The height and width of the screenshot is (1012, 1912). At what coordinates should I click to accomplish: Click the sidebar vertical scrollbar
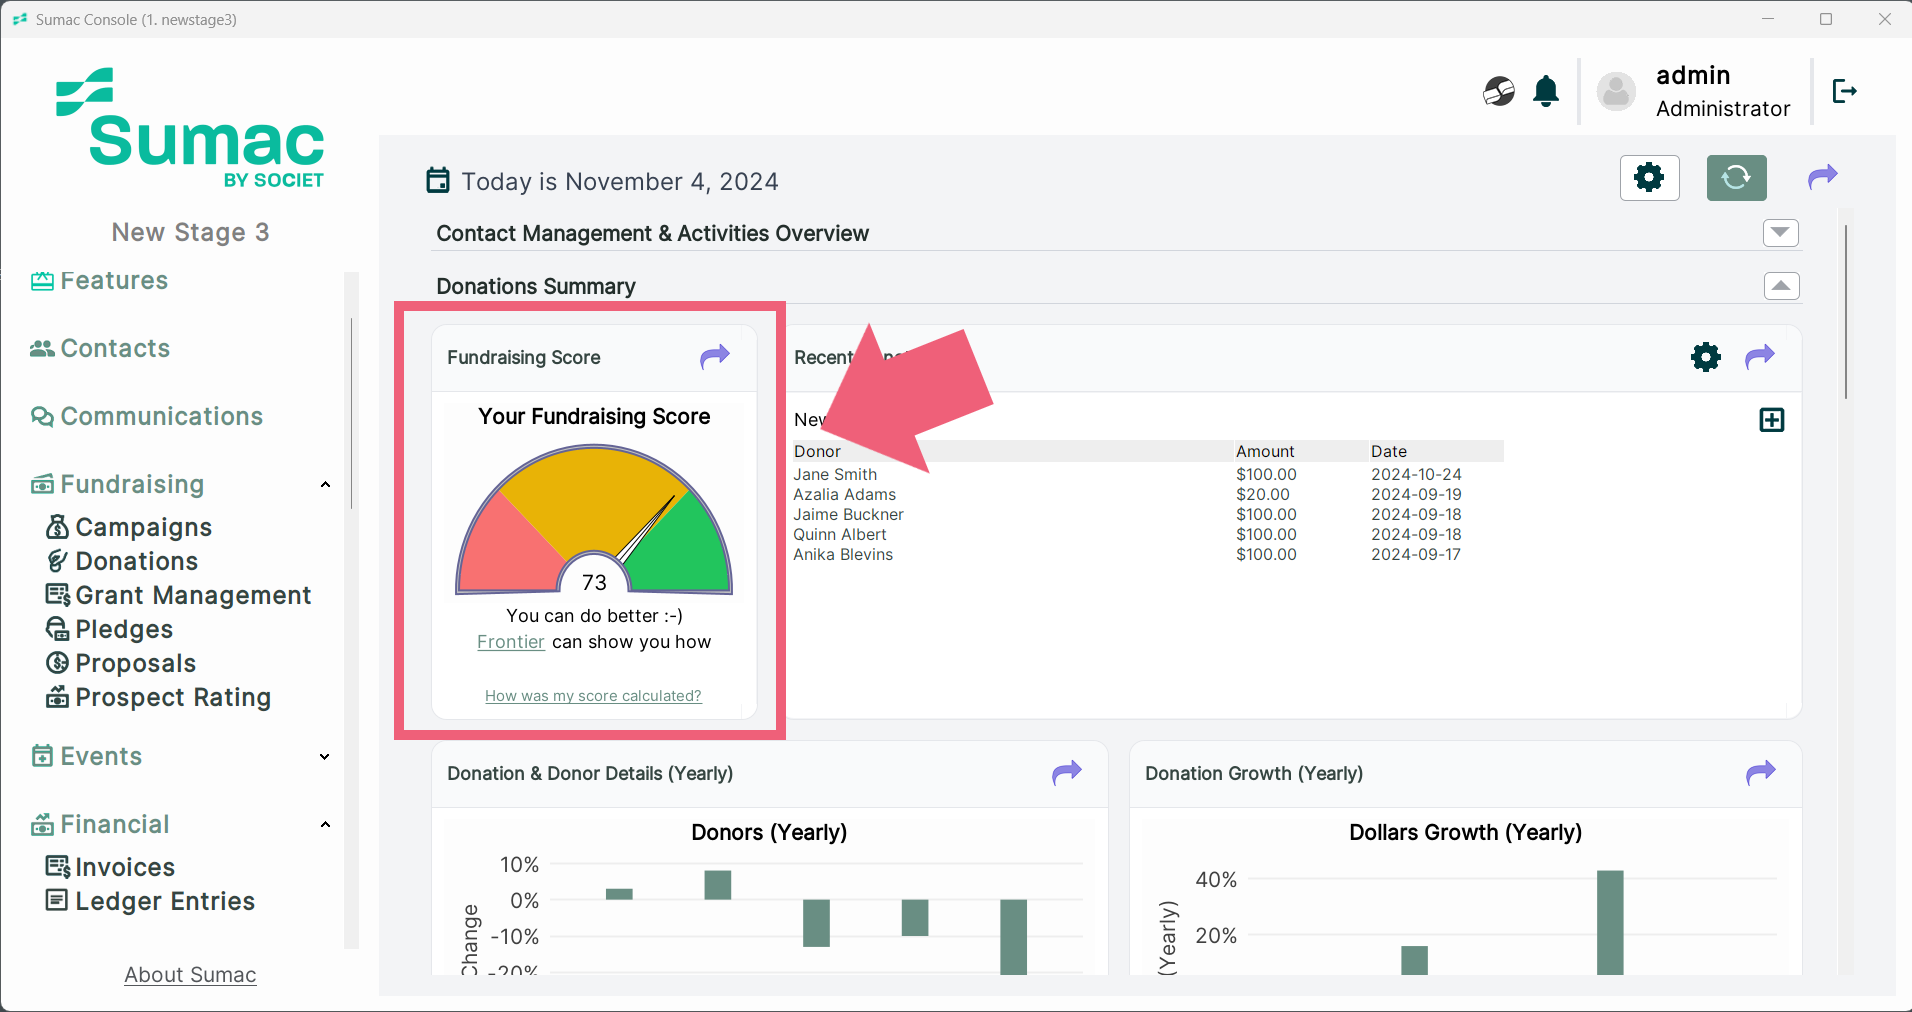[x=351, y=413]
